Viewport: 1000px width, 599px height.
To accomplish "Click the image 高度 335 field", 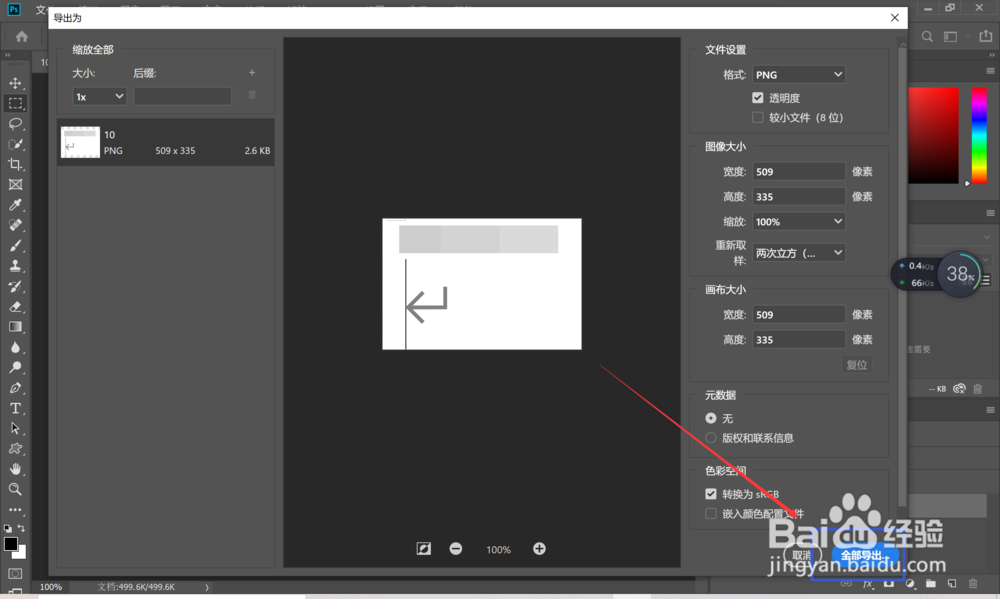I will coord(798,196).
